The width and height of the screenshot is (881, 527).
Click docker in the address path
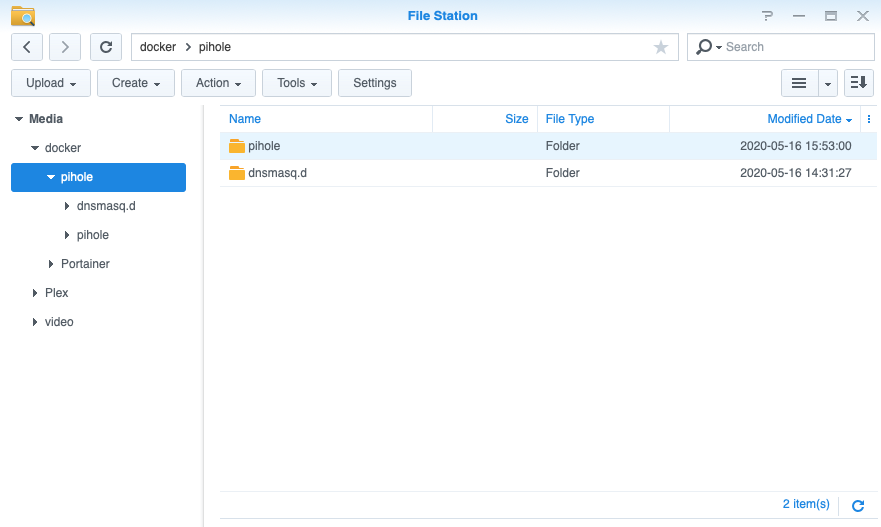[158, 47]
